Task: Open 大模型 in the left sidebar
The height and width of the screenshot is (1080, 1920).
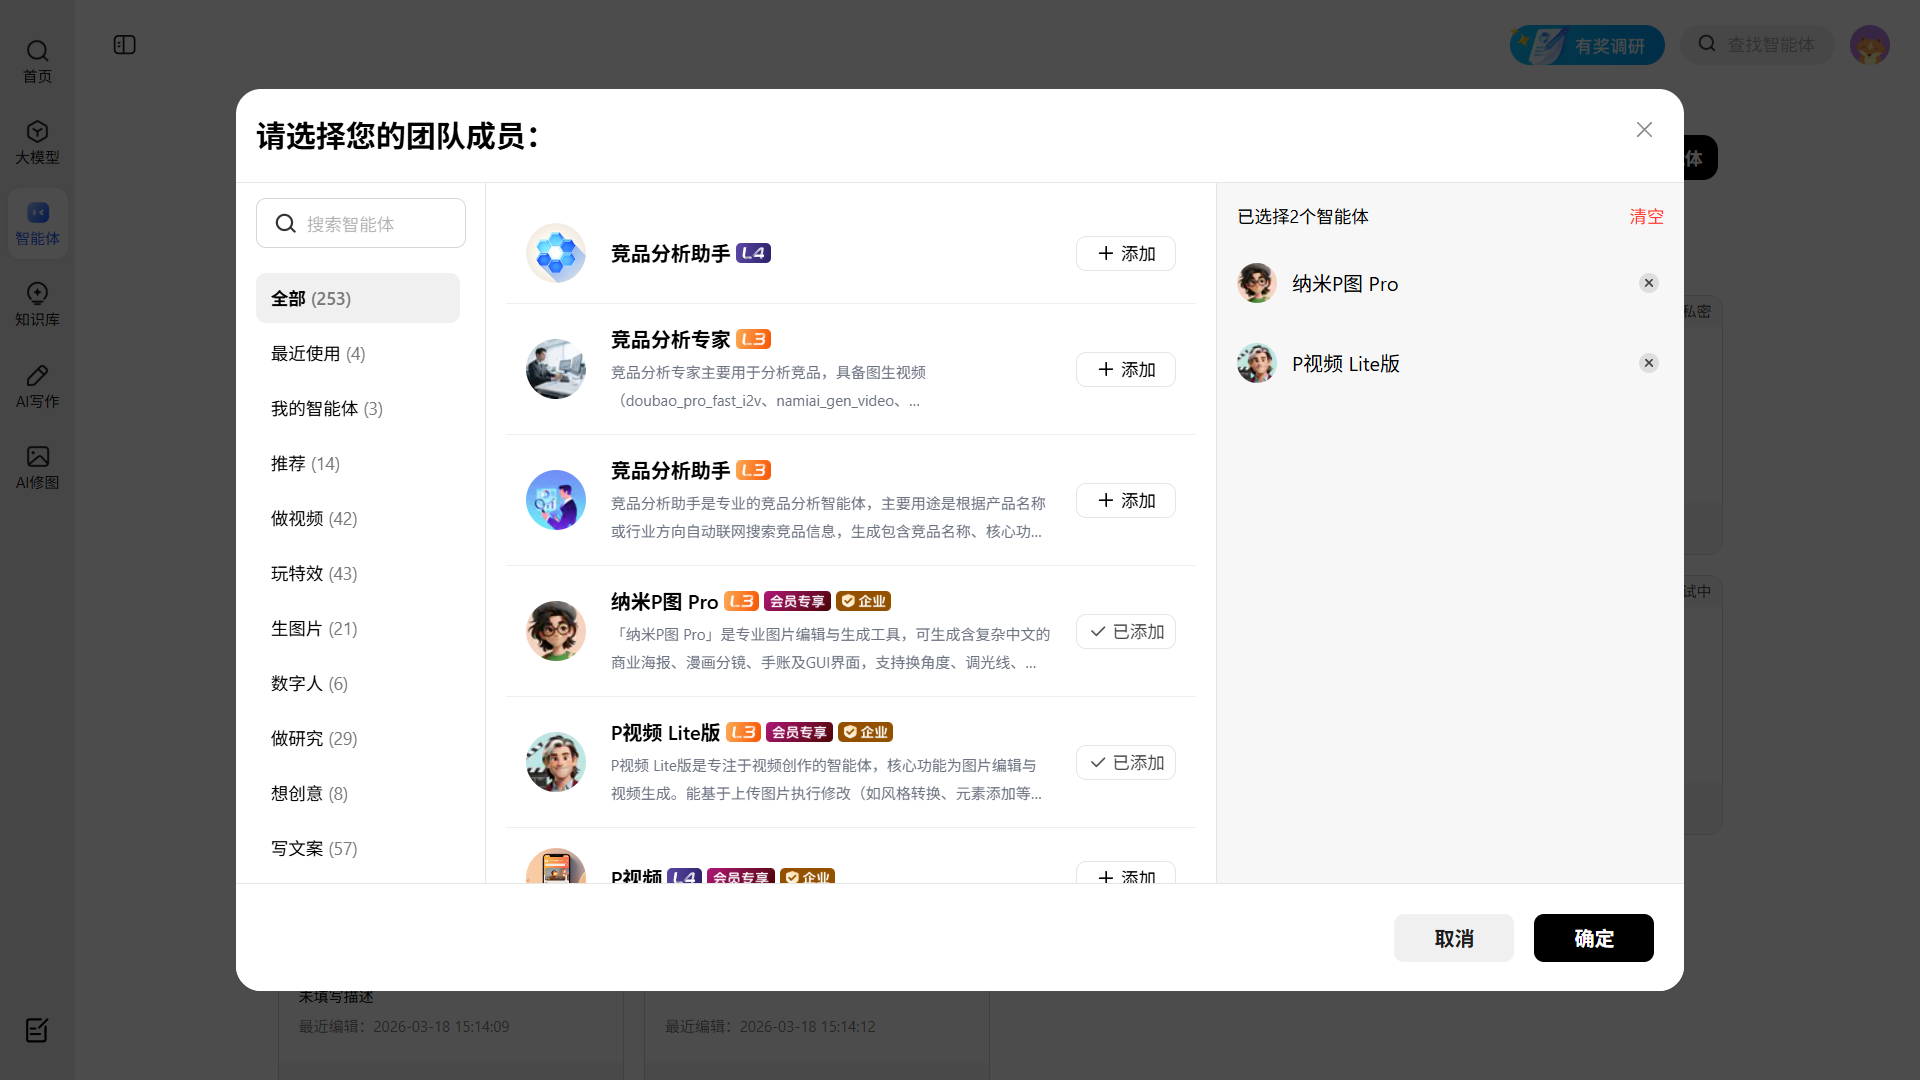Action: [37, 142]
